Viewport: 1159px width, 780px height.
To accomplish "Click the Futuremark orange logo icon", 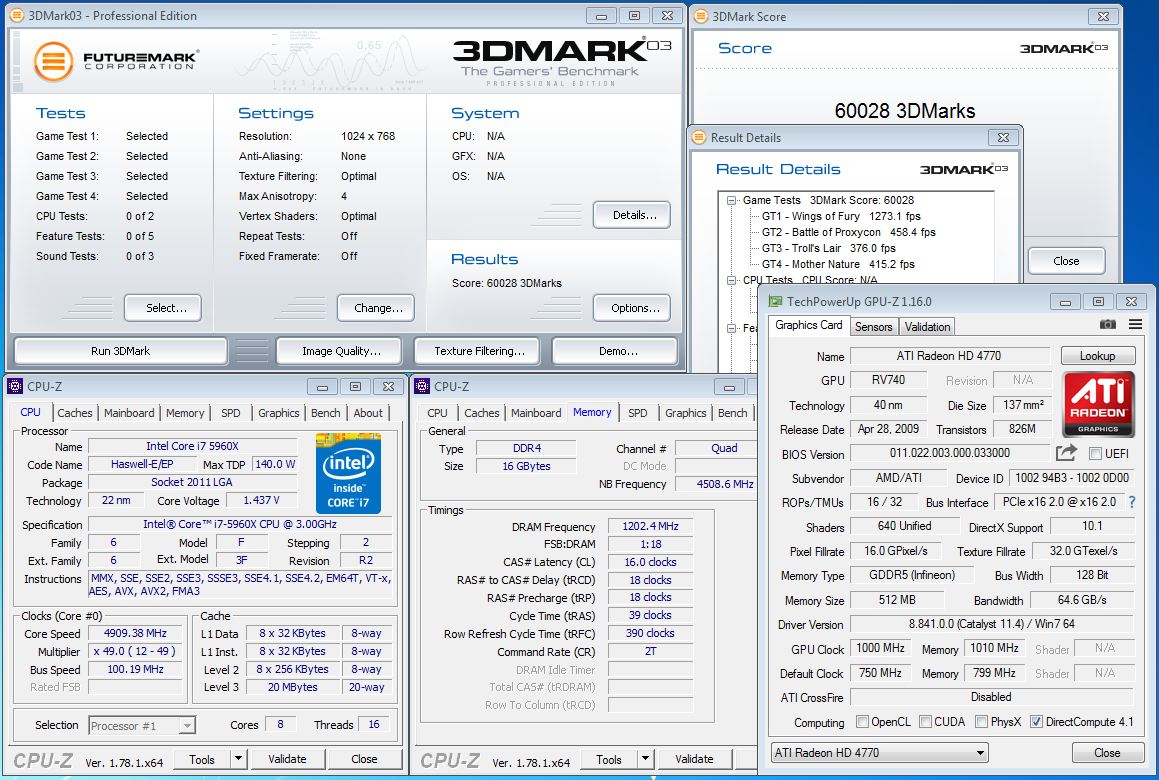I will (53, 61).
